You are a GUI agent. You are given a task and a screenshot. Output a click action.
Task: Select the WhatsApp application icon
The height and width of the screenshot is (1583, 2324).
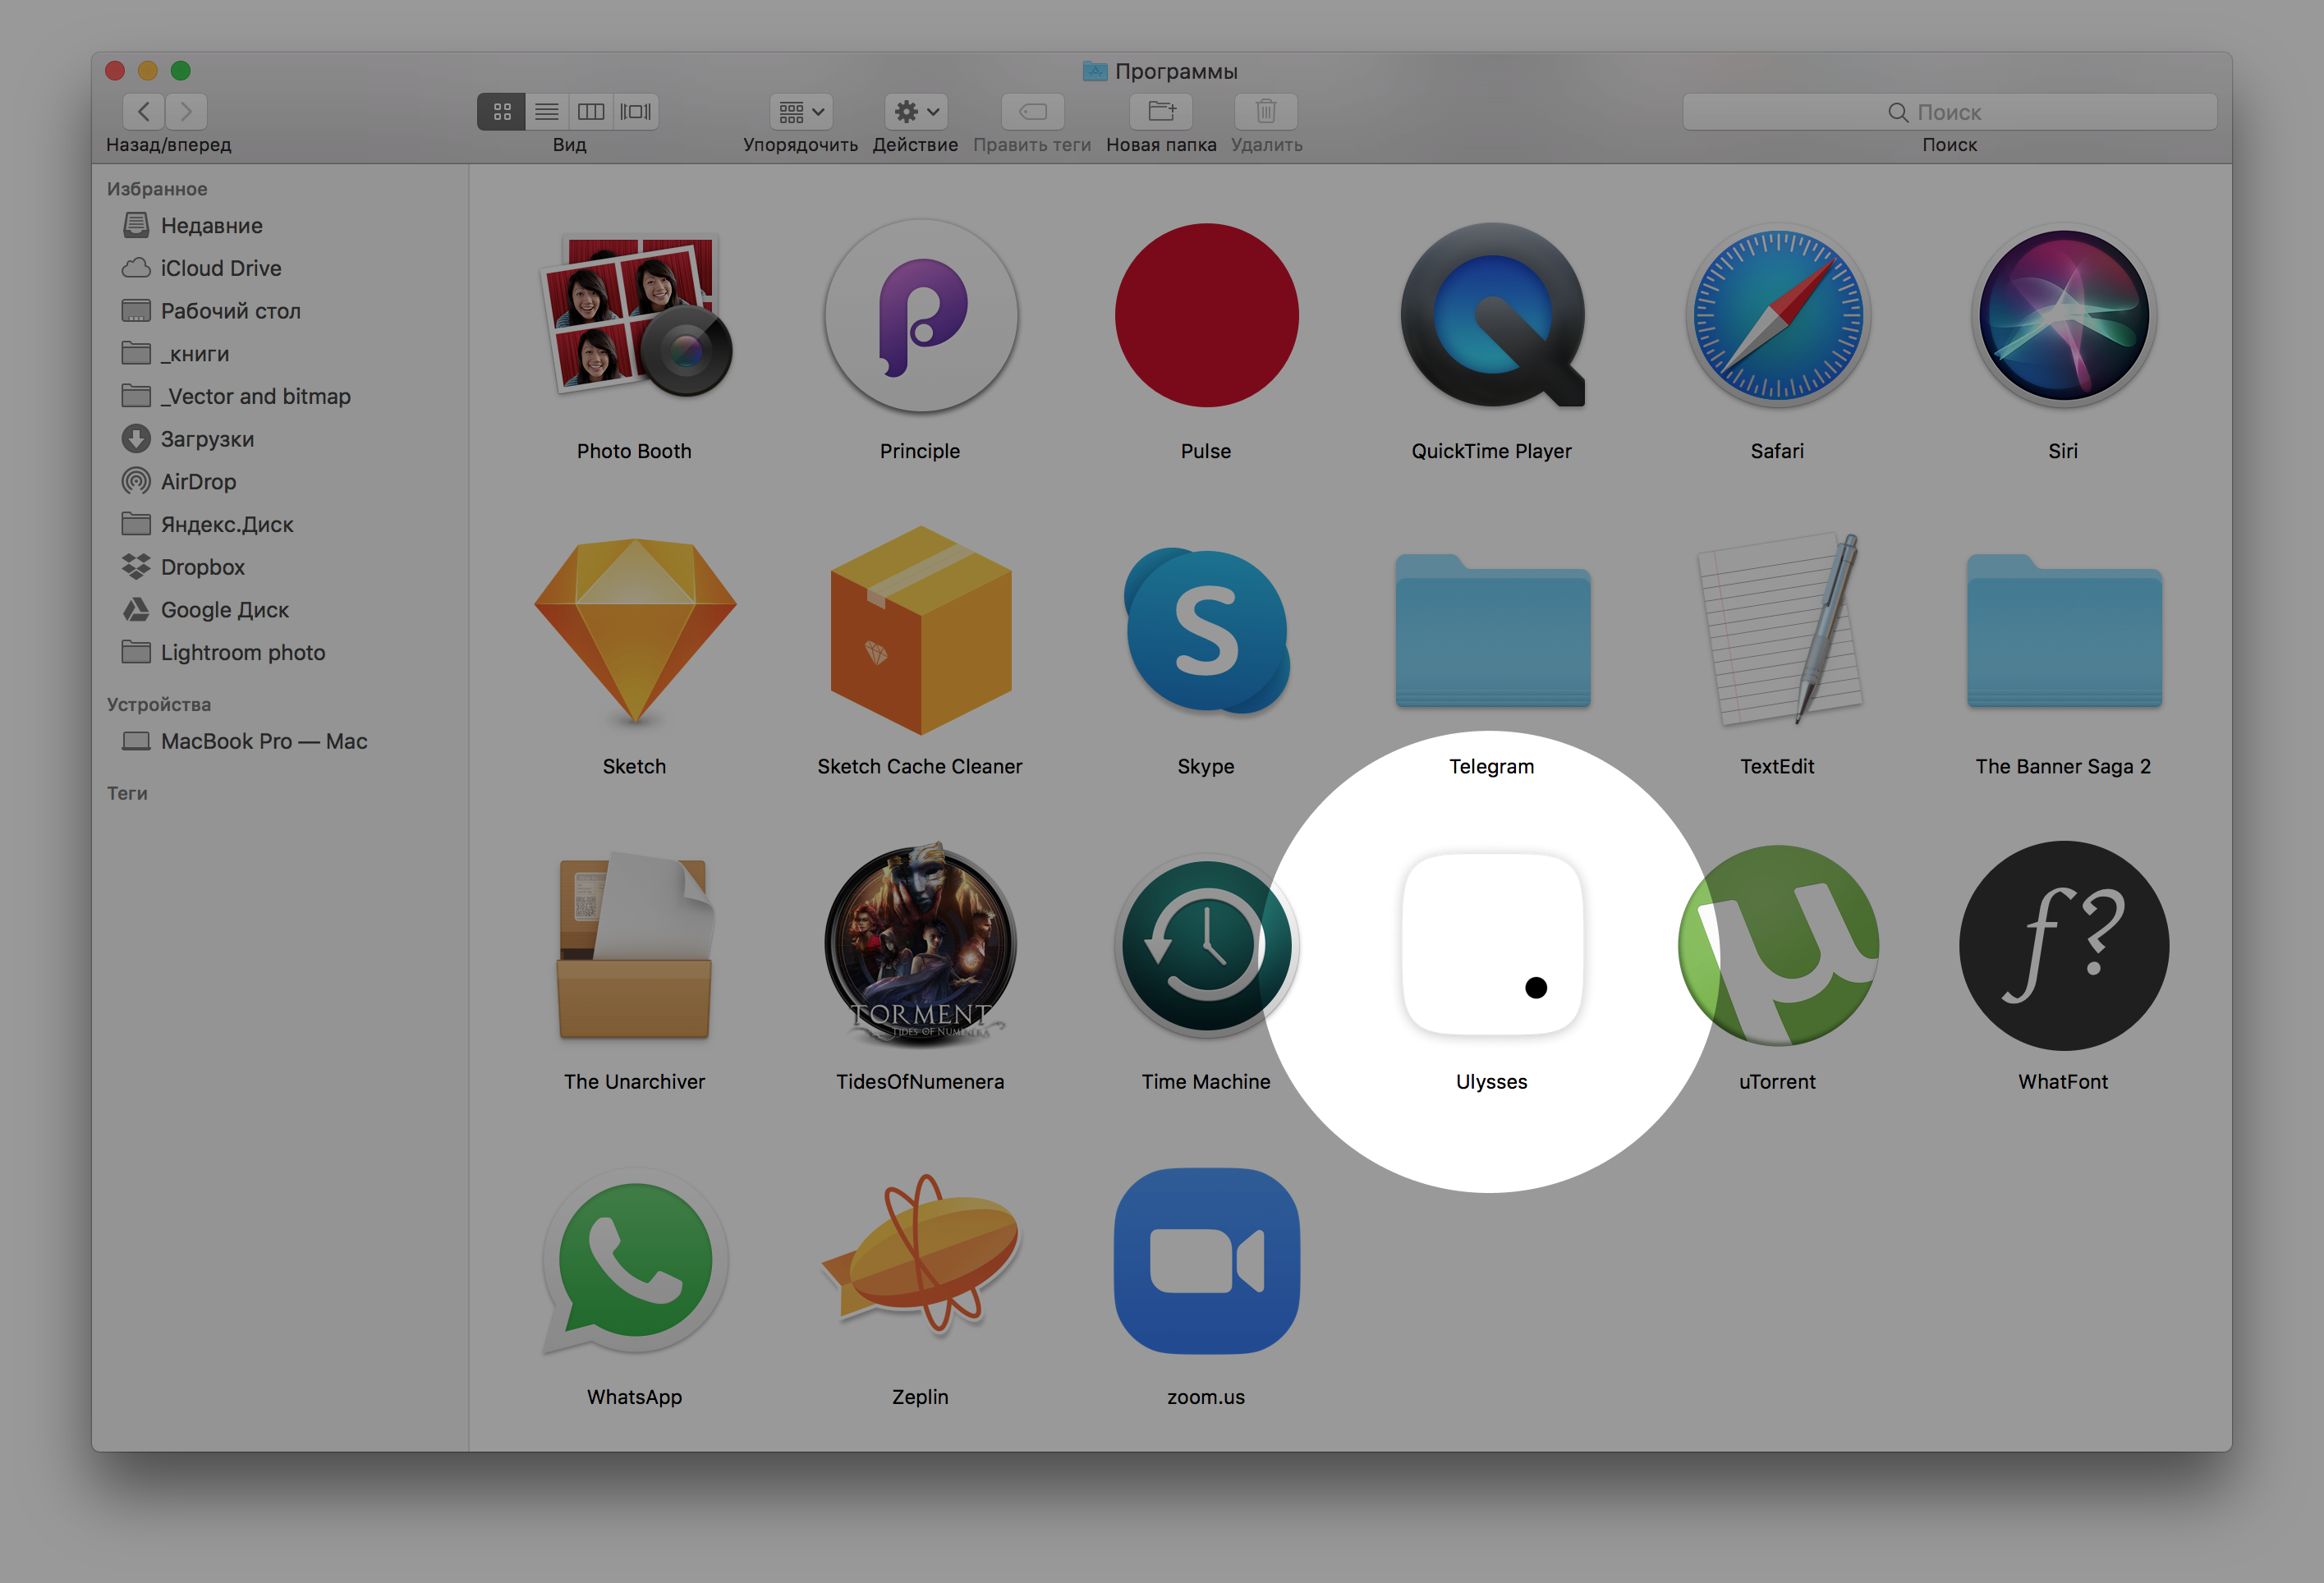(634, 1260)
